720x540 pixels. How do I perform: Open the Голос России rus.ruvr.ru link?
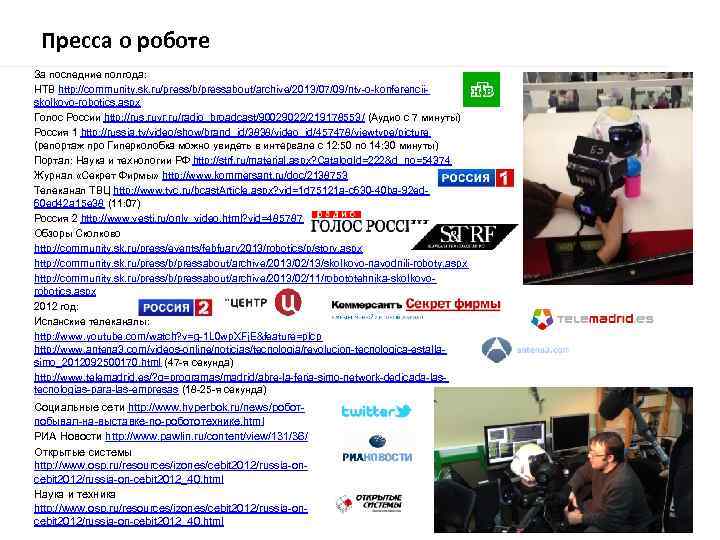(234, 118)
